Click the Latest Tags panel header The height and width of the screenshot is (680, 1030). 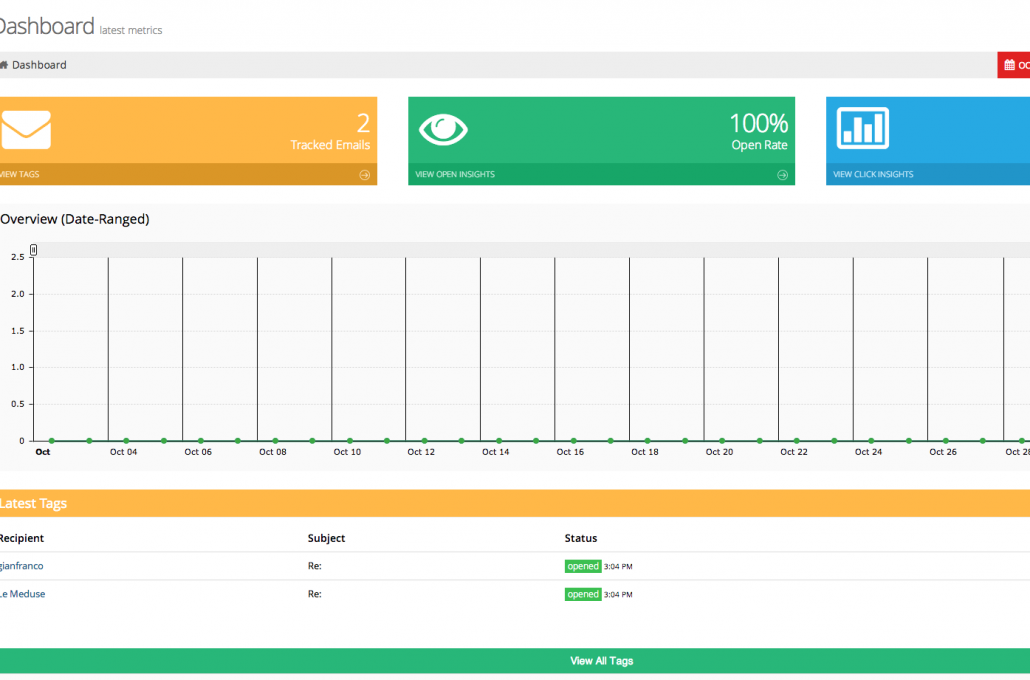[x=515, y=503]
